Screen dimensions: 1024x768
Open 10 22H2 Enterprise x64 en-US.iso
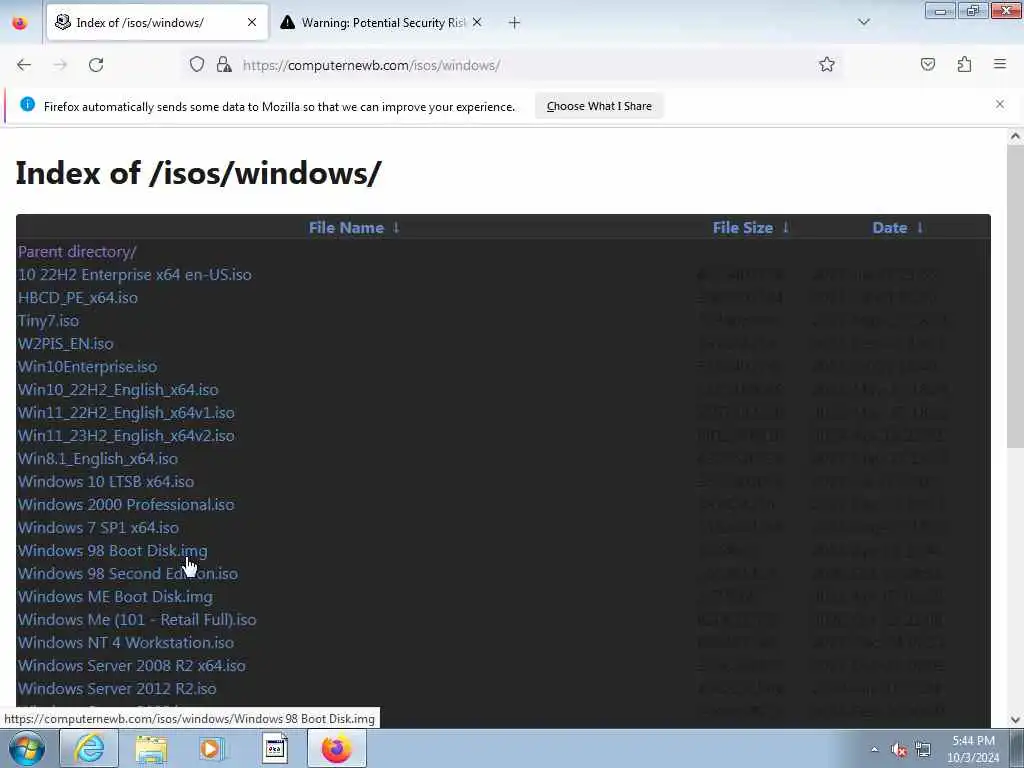[x=135, y=274]
